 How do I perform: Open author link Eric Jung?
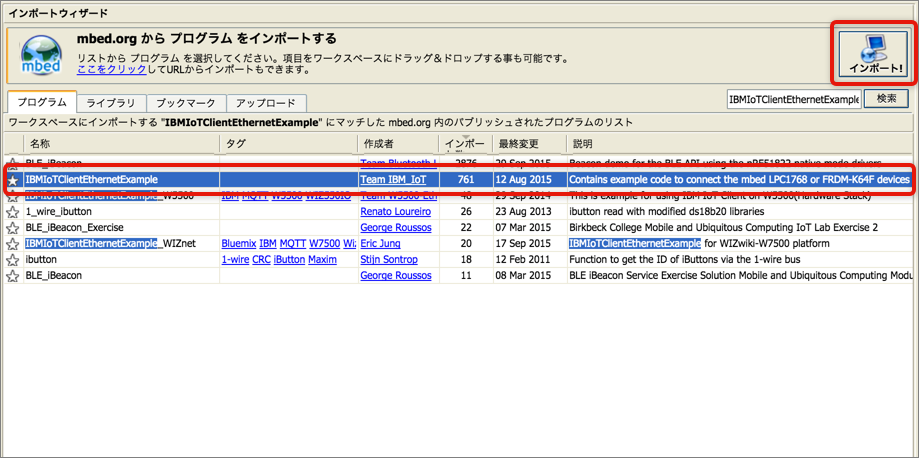pyautogui.click(x=380, y=243)
